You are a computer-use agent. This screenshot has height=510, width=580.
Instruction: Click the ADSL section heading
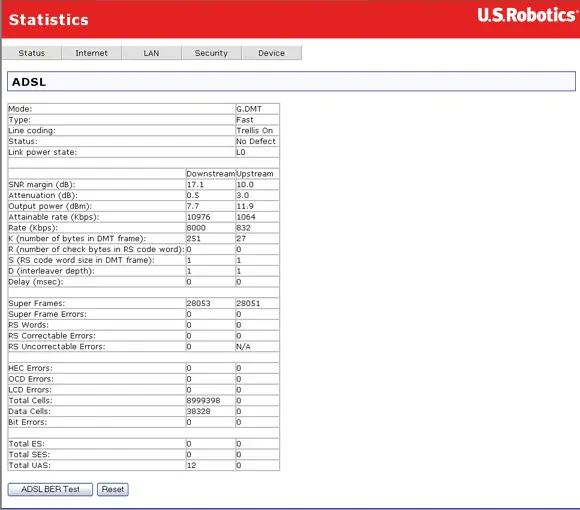29,82
